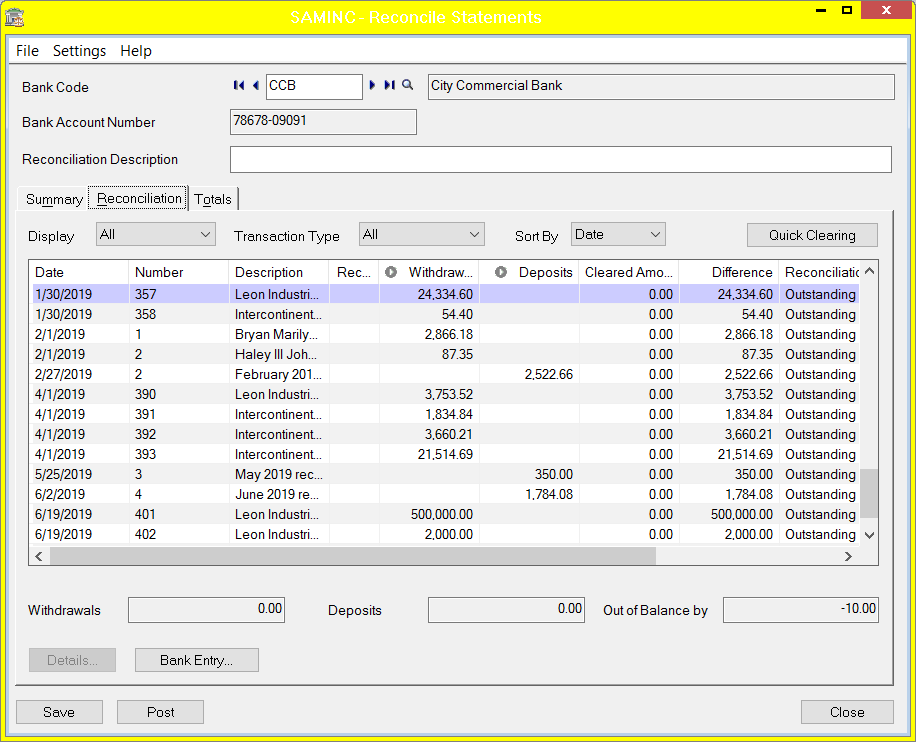Click the drill-down arrow beside Deposits header

pos(501,271)
